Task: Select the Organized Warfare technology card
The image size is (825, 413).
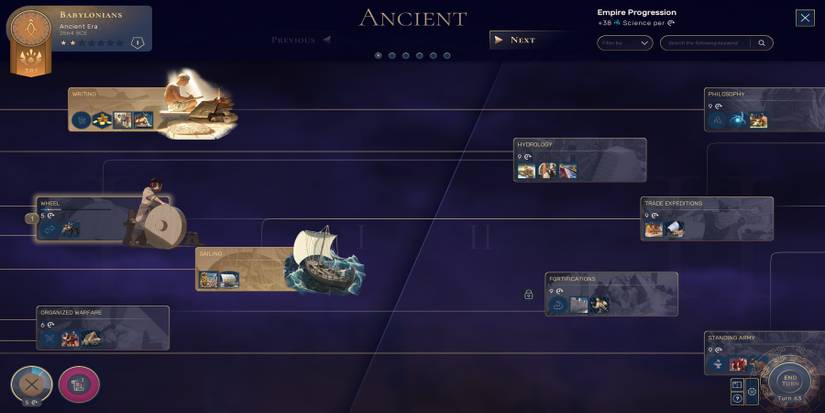Action: (103, 328)
